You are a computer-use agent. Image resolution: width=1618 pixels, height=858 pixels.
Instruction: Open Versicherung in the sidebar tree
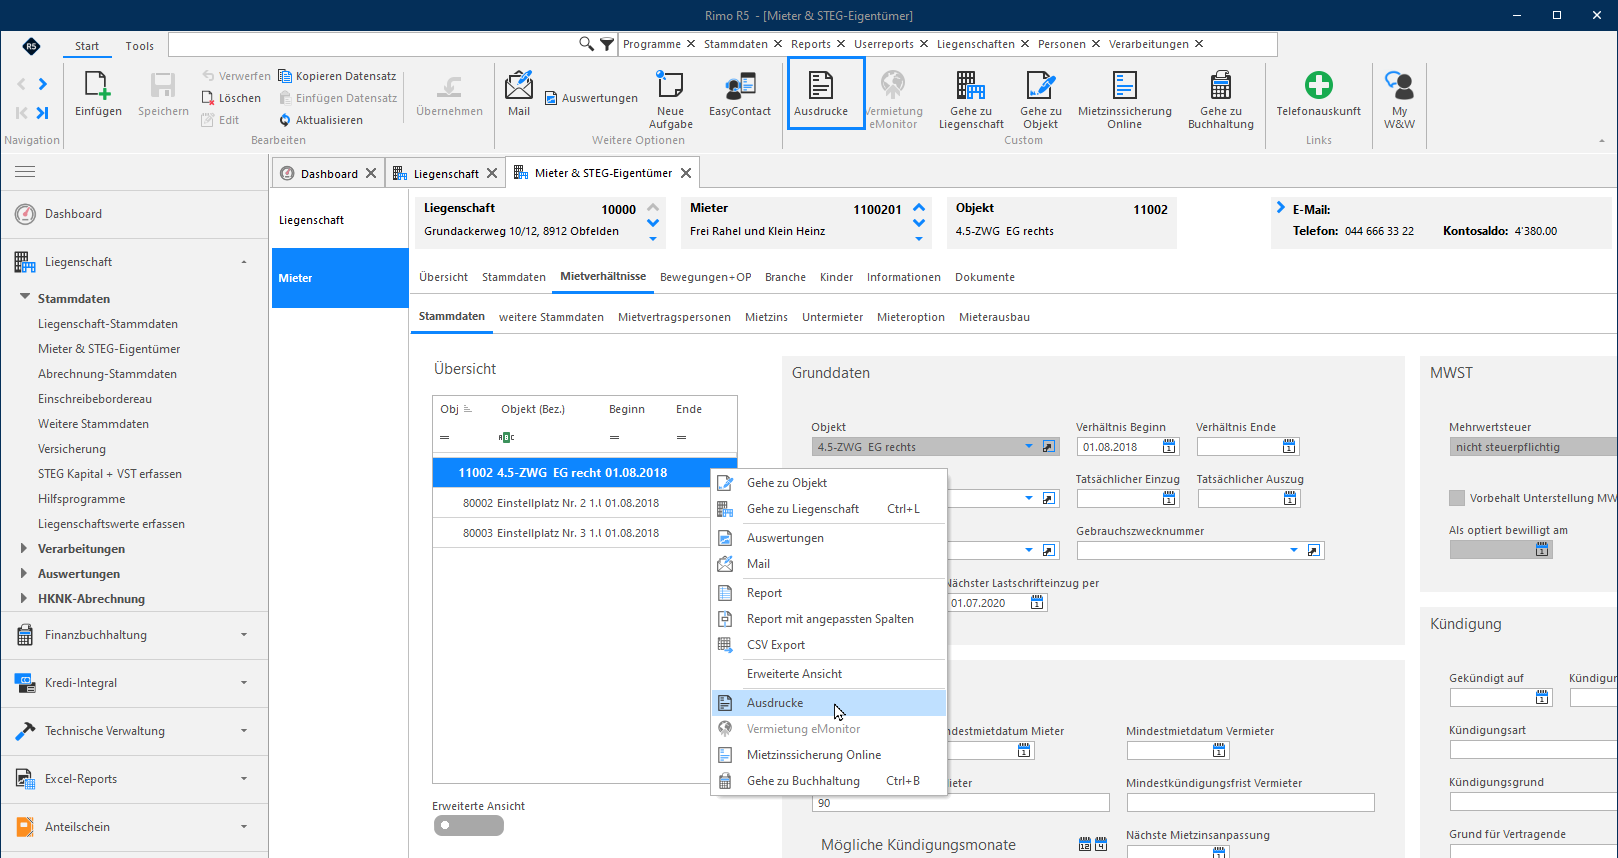coord(72,449)
